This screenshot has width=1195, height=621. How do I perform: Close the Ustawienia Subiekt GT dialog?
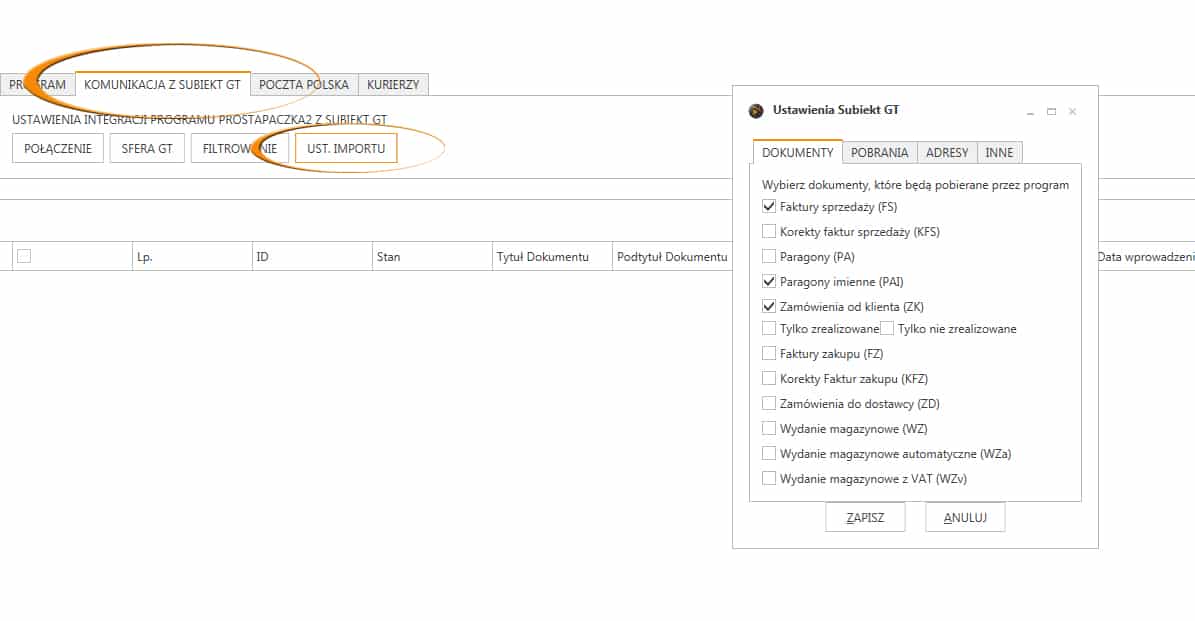1072,112
